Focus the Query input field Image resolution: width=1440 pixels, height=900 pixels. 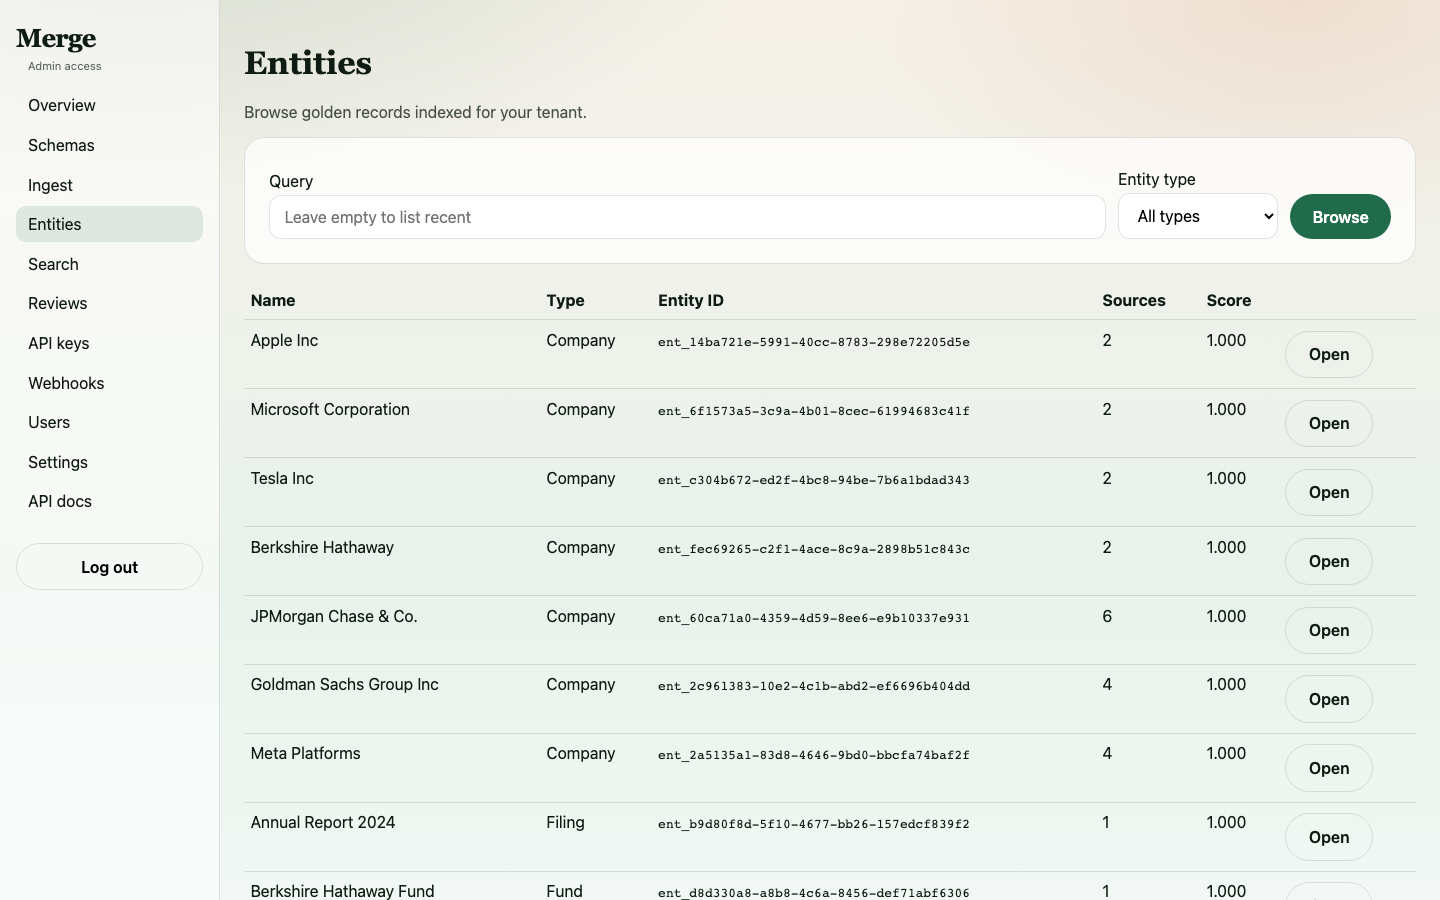(x=687, y=217)
